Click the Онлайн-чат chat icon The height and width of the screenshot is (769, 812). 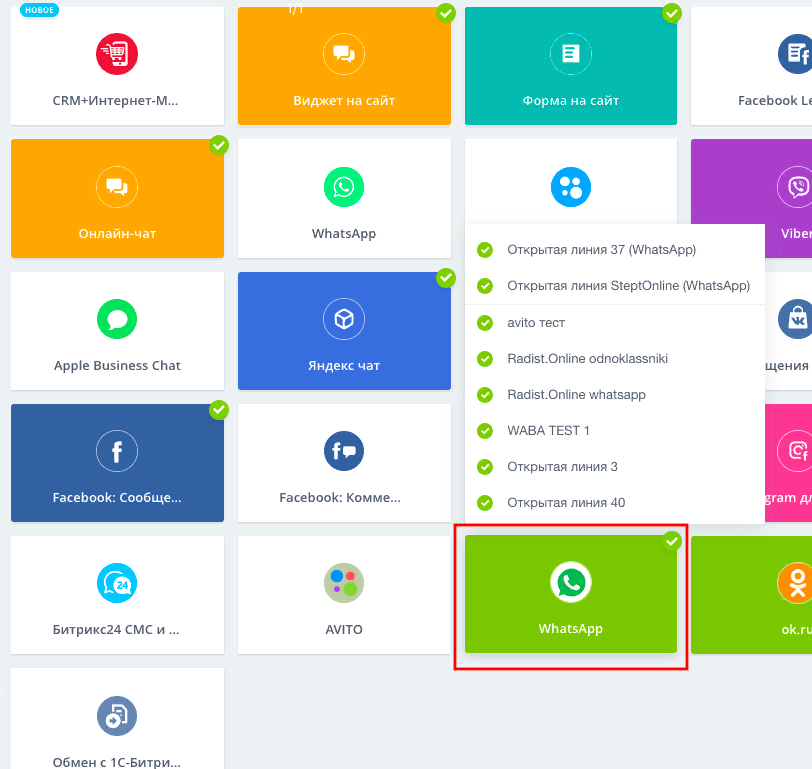coord(117,187)
